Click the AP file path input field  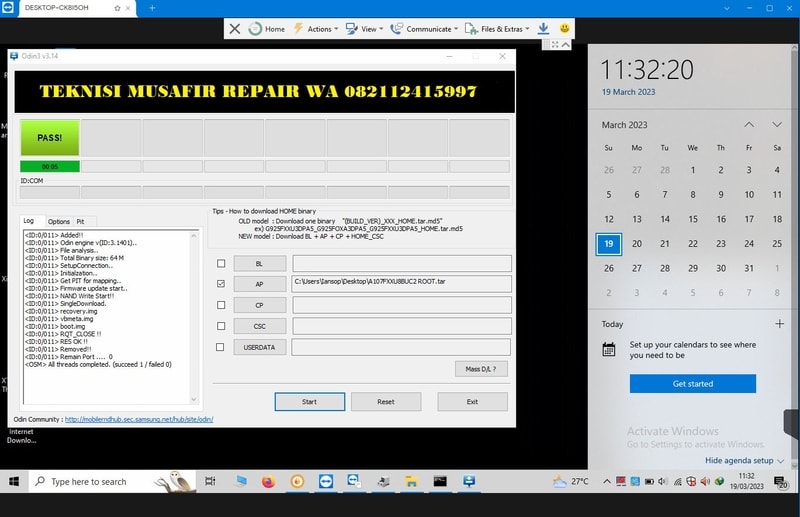coord(402,284)
